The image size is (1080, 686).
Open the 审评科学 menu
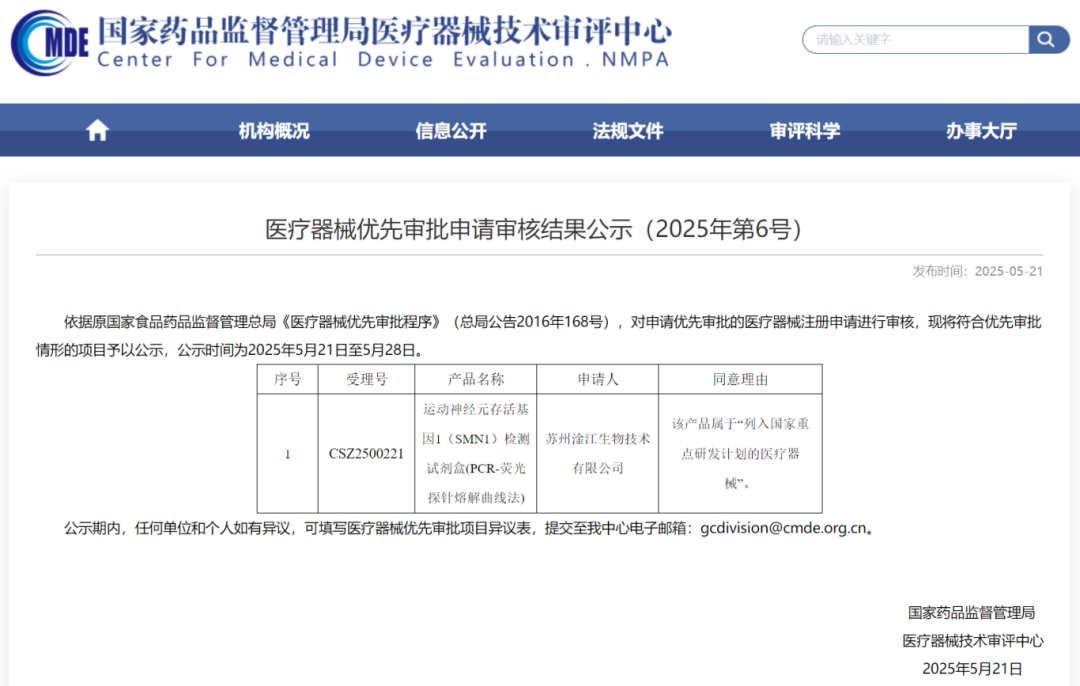[x=804, y=131]
